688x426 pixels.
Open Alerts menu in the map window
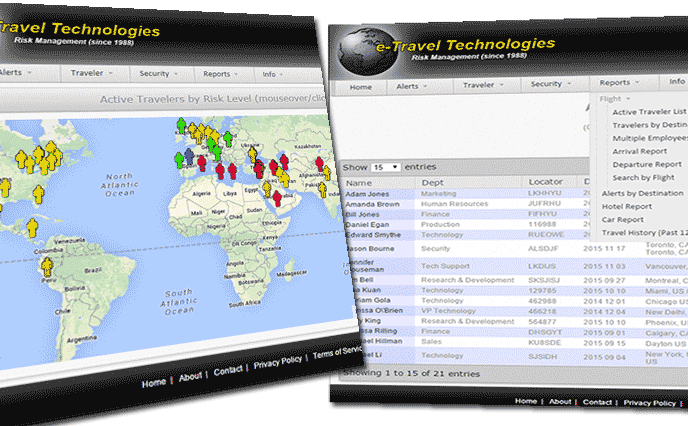pos(15,72)
